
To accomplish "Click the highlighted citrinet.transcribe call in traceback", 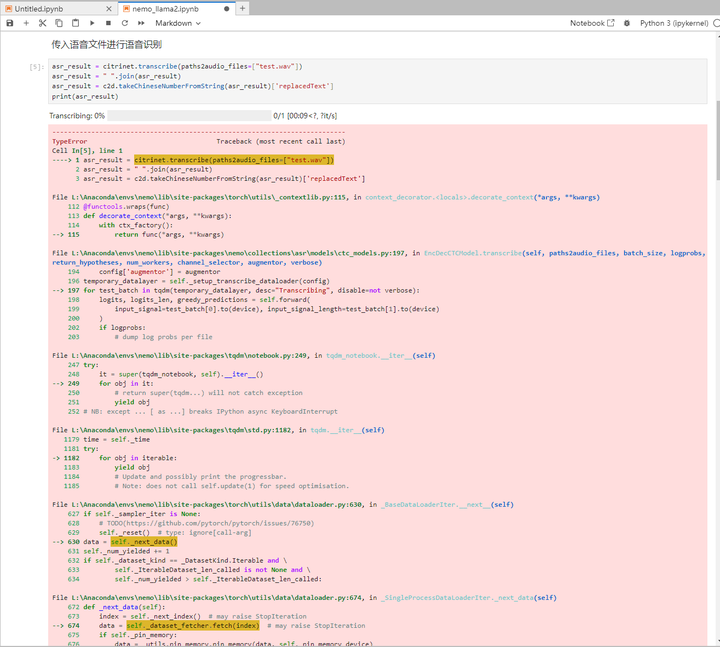I will tap(234, 160).
